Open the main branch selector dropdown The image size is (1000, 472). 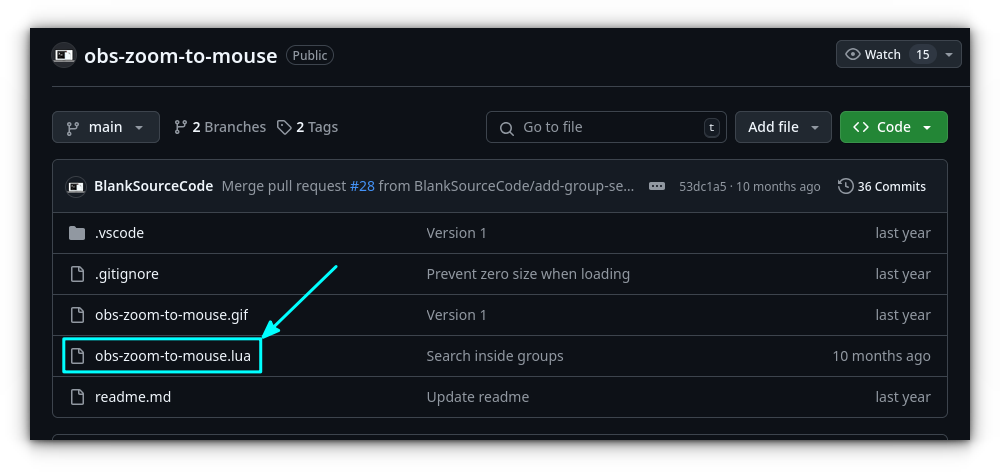click(x=105, y=127)
